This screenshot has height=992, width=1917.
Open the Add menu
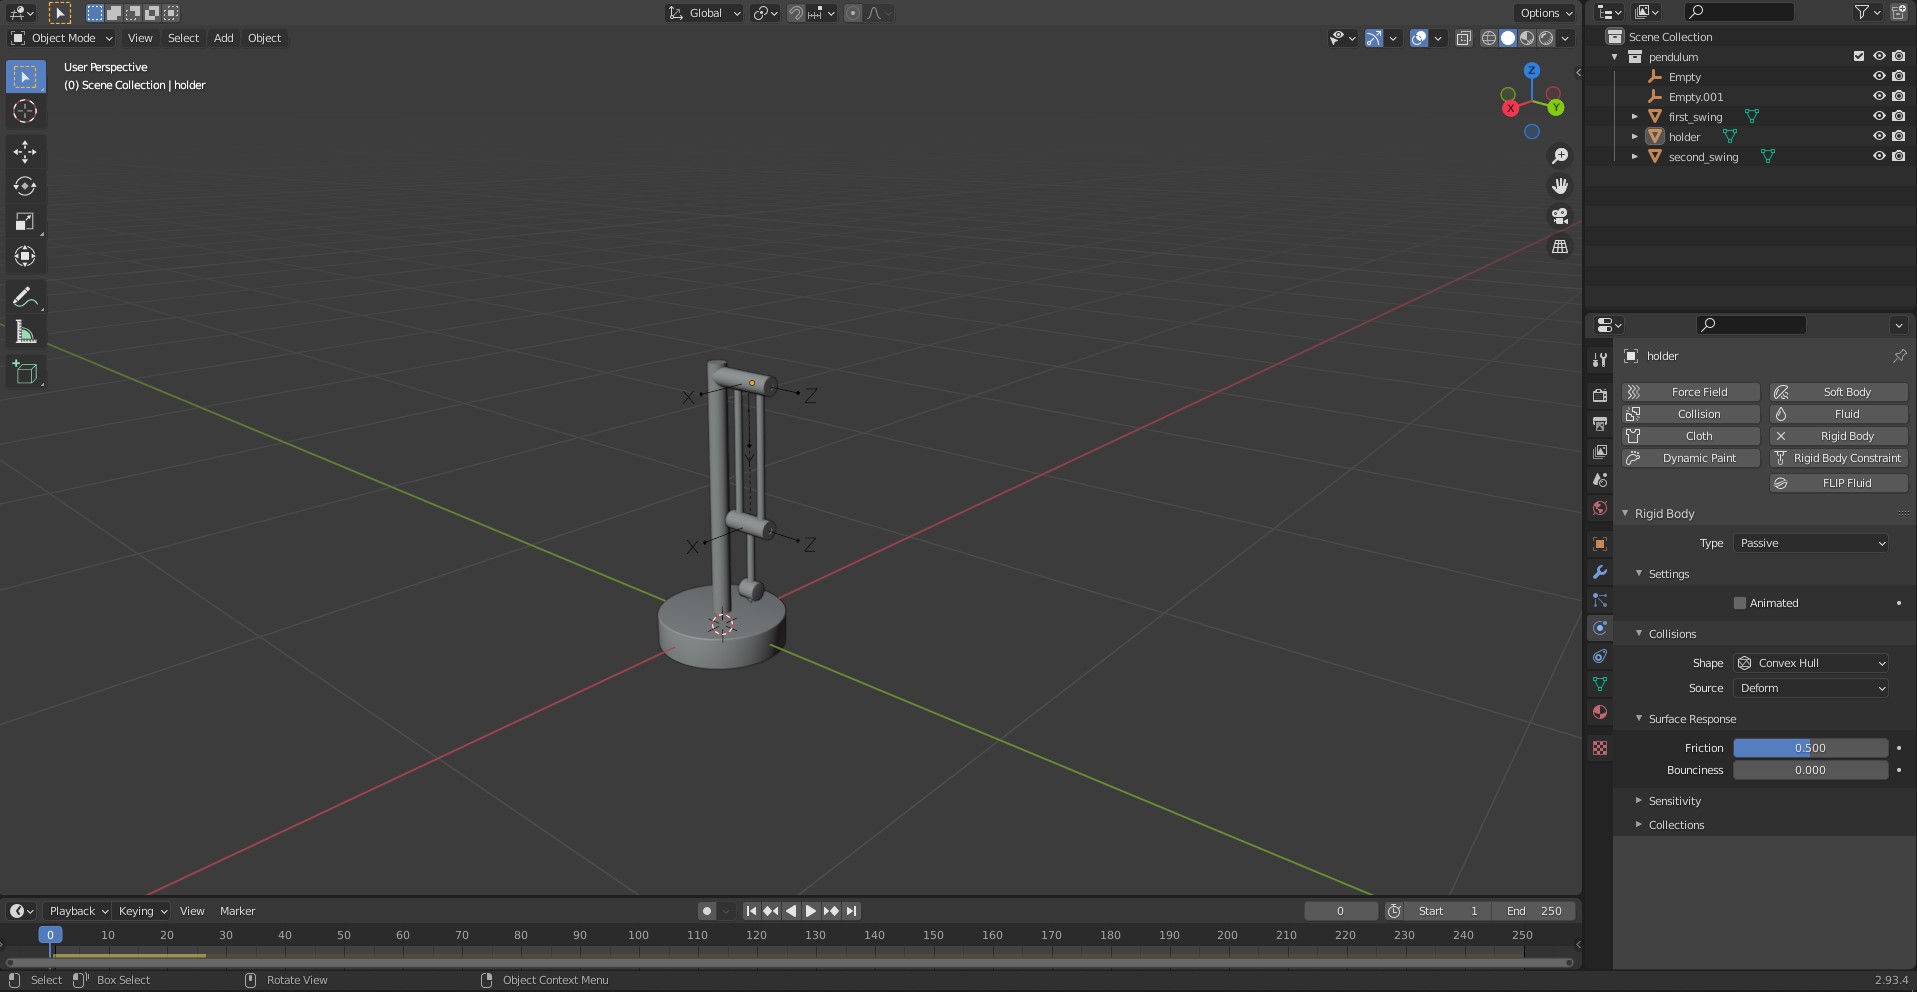[224, 38]
